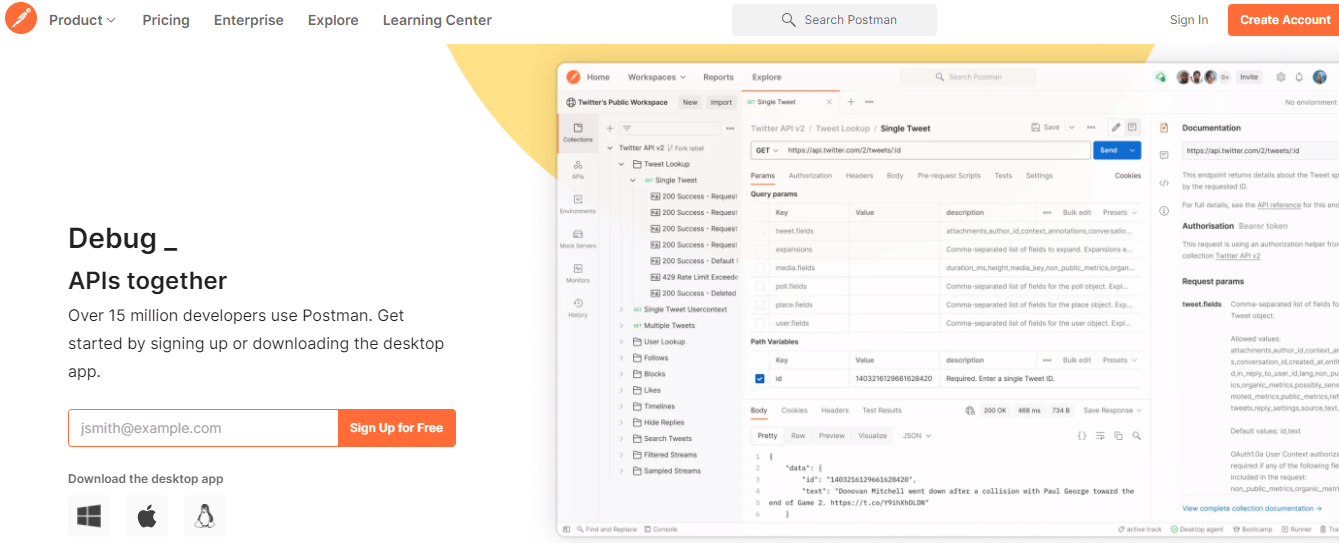Open the Enterprise menu item
Image resolution: width=1339 pixels, height=543 pixels.
249,20
